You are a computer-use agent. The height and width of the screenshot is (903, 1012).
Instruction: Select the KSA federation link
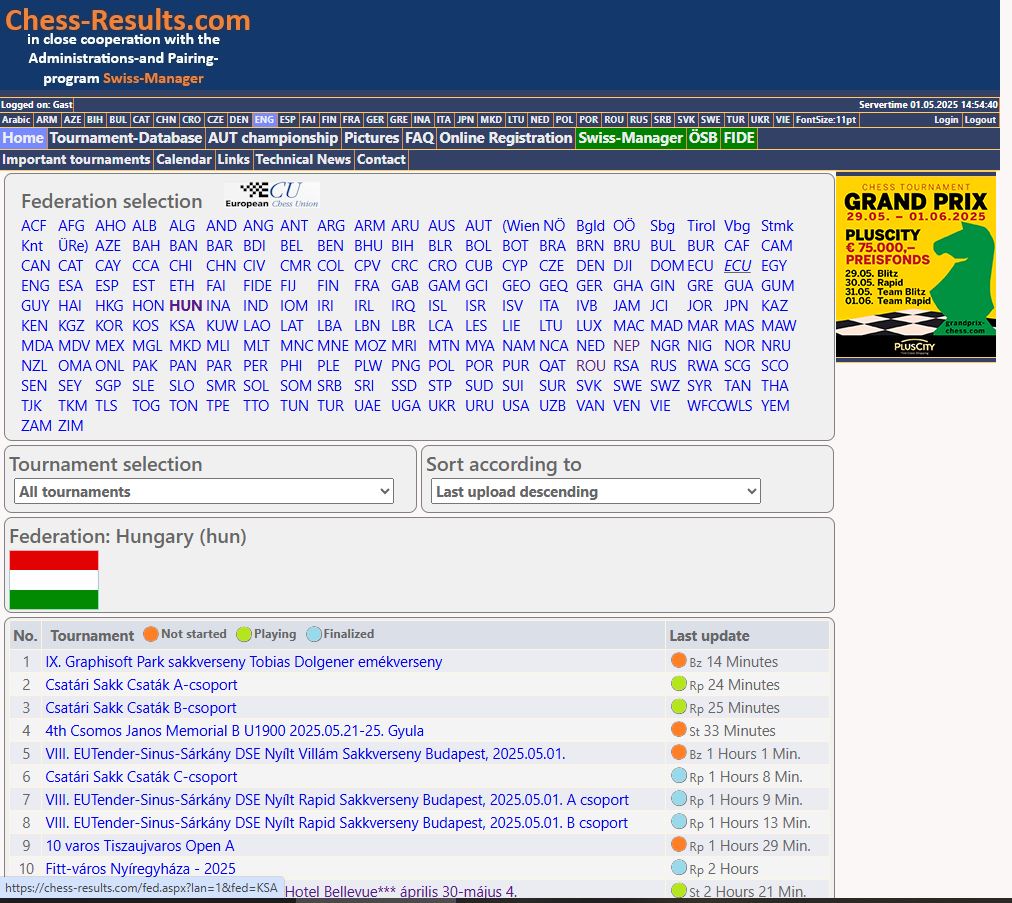click(182, 326)
